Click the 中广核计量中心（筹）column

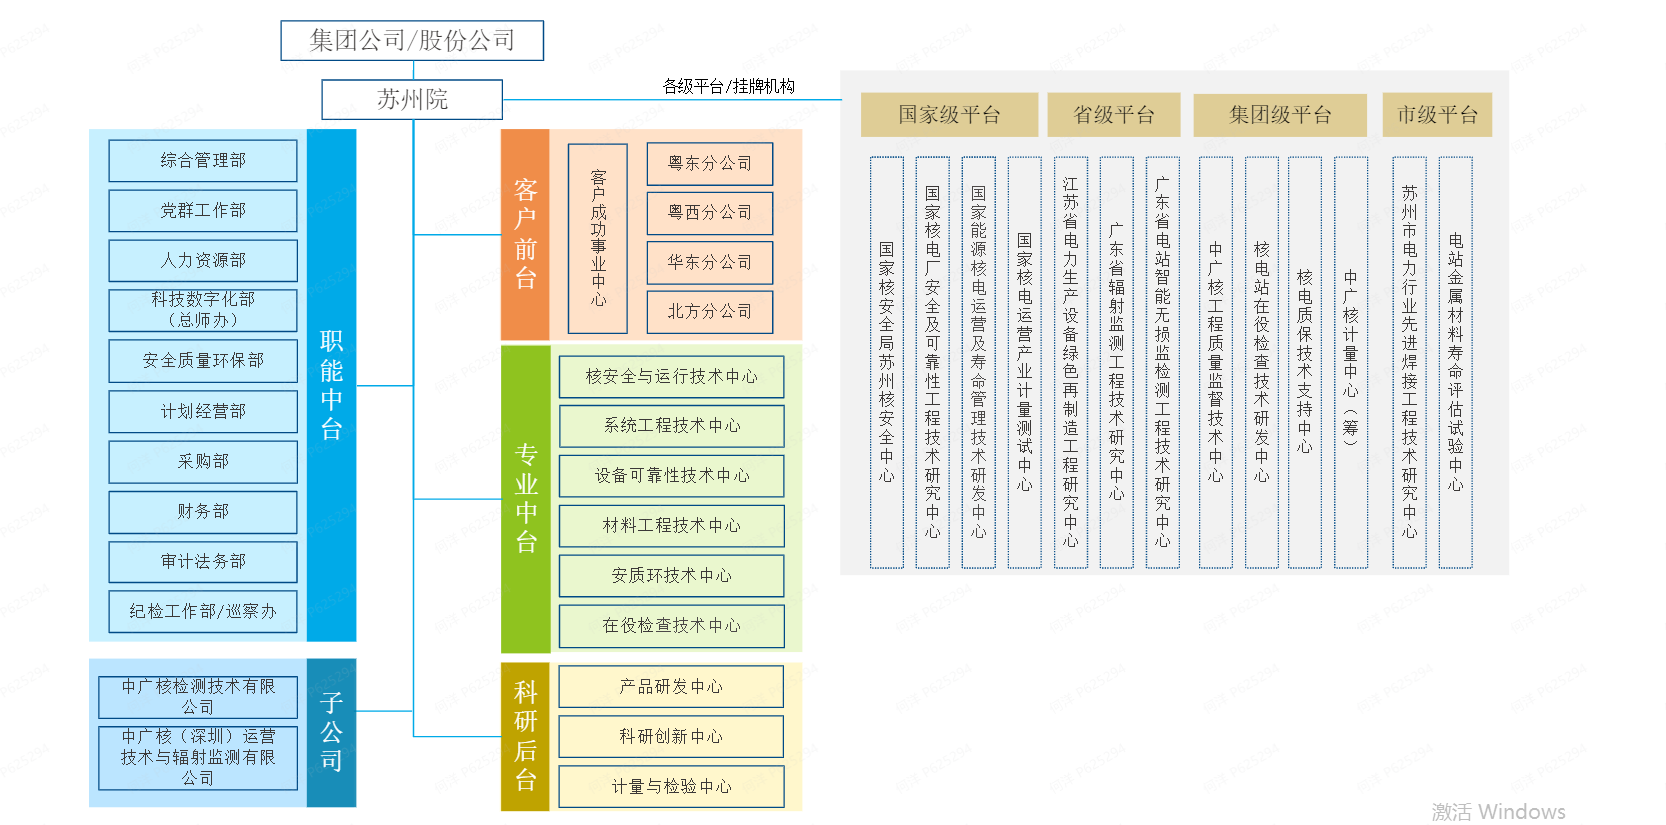pyautogui.click(x=1351, y=363)
